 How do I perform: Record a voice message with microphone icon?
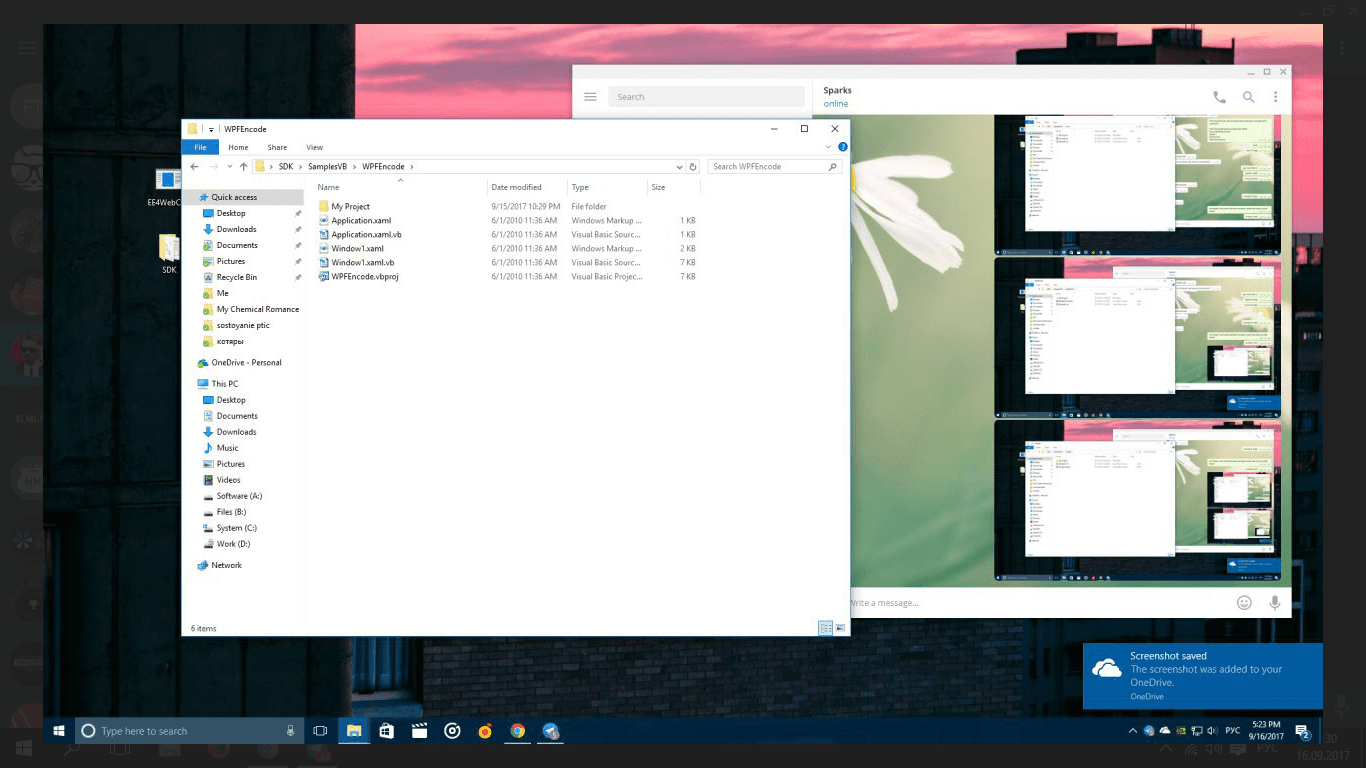coord(1275,602)
